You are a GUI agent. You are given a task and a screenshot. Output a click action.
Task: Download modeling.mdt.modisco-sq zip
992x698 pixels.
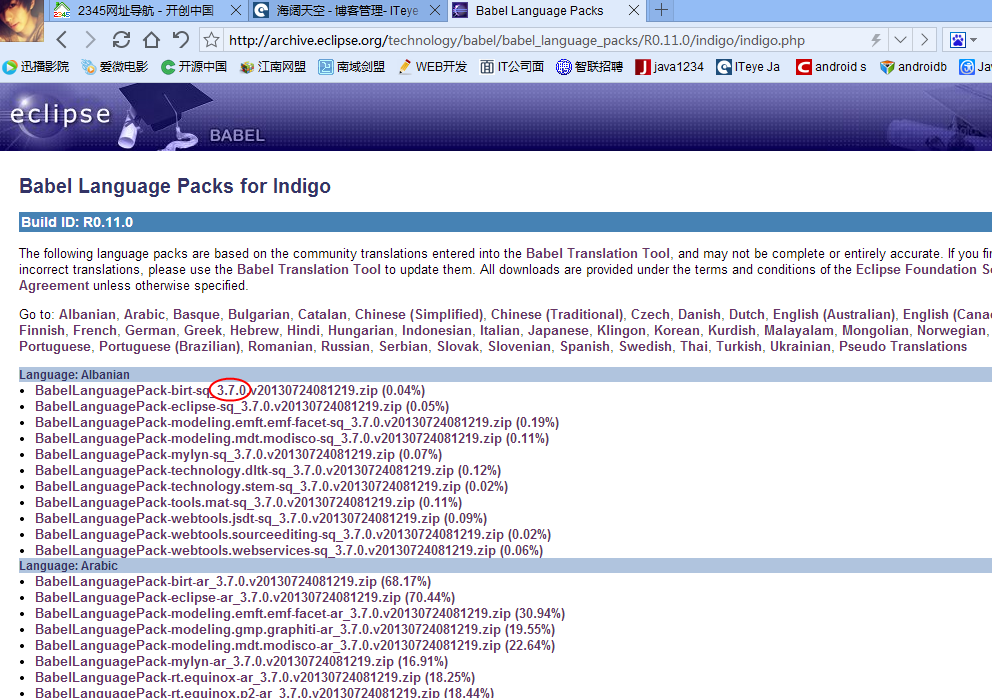coord(268,439)
